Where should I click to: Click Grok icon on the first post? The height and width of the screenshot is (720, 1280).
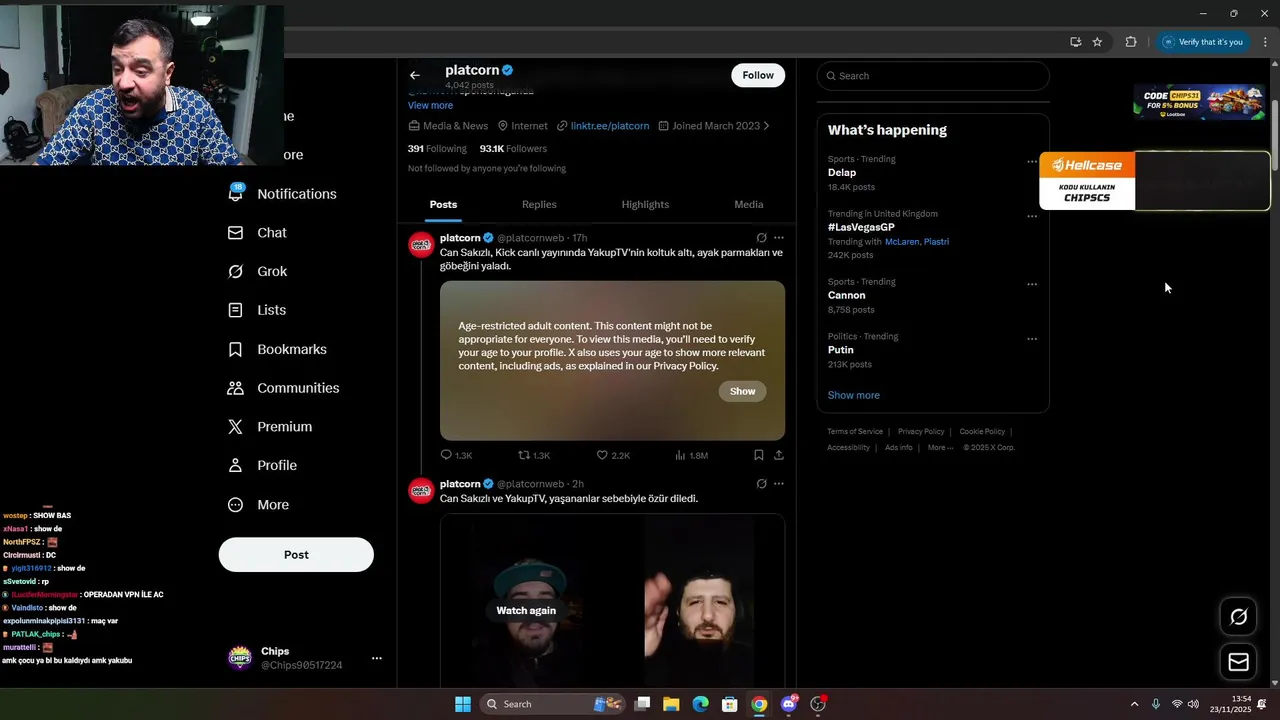pos(762,238)
